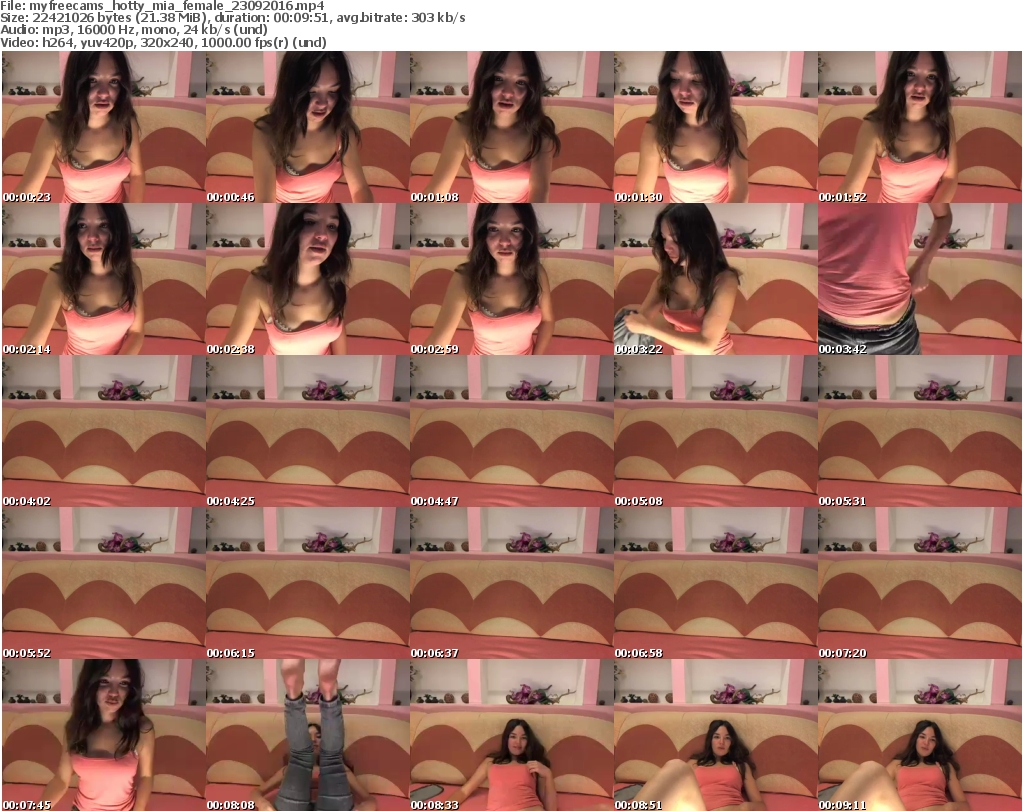Click the 'Video: h264, yuv420p' line
Image resolution: width=1024 pixels, height=811 pixels.
[163, 42]
